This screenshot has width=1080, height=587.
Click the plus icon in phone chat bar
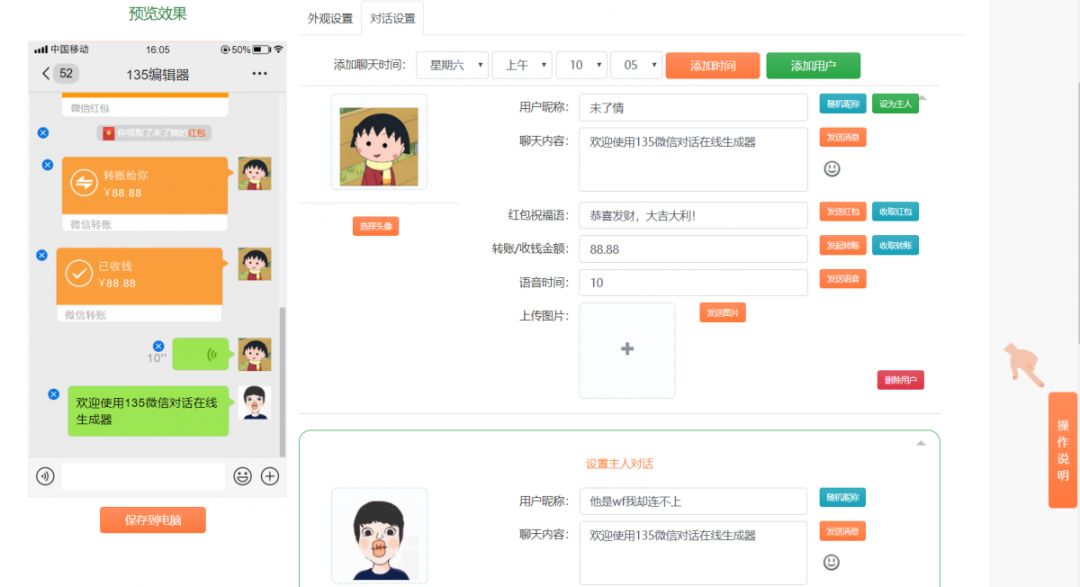[x=270, y=477]
